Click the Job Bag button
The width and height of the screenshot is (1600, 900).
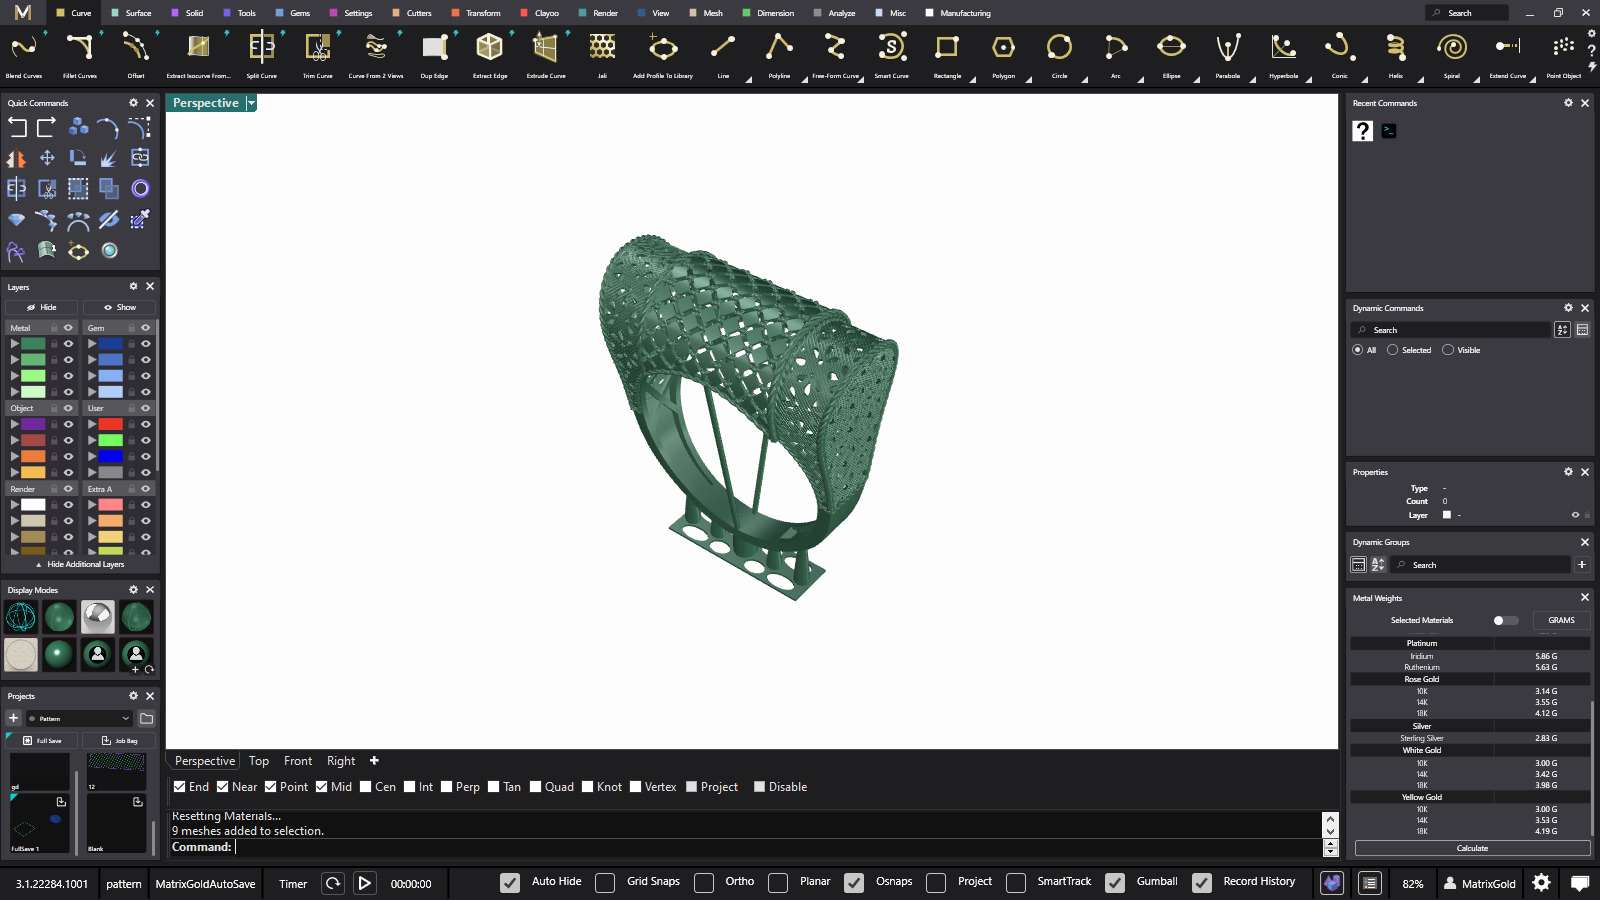pyautogui.click(x=119, y=741)
